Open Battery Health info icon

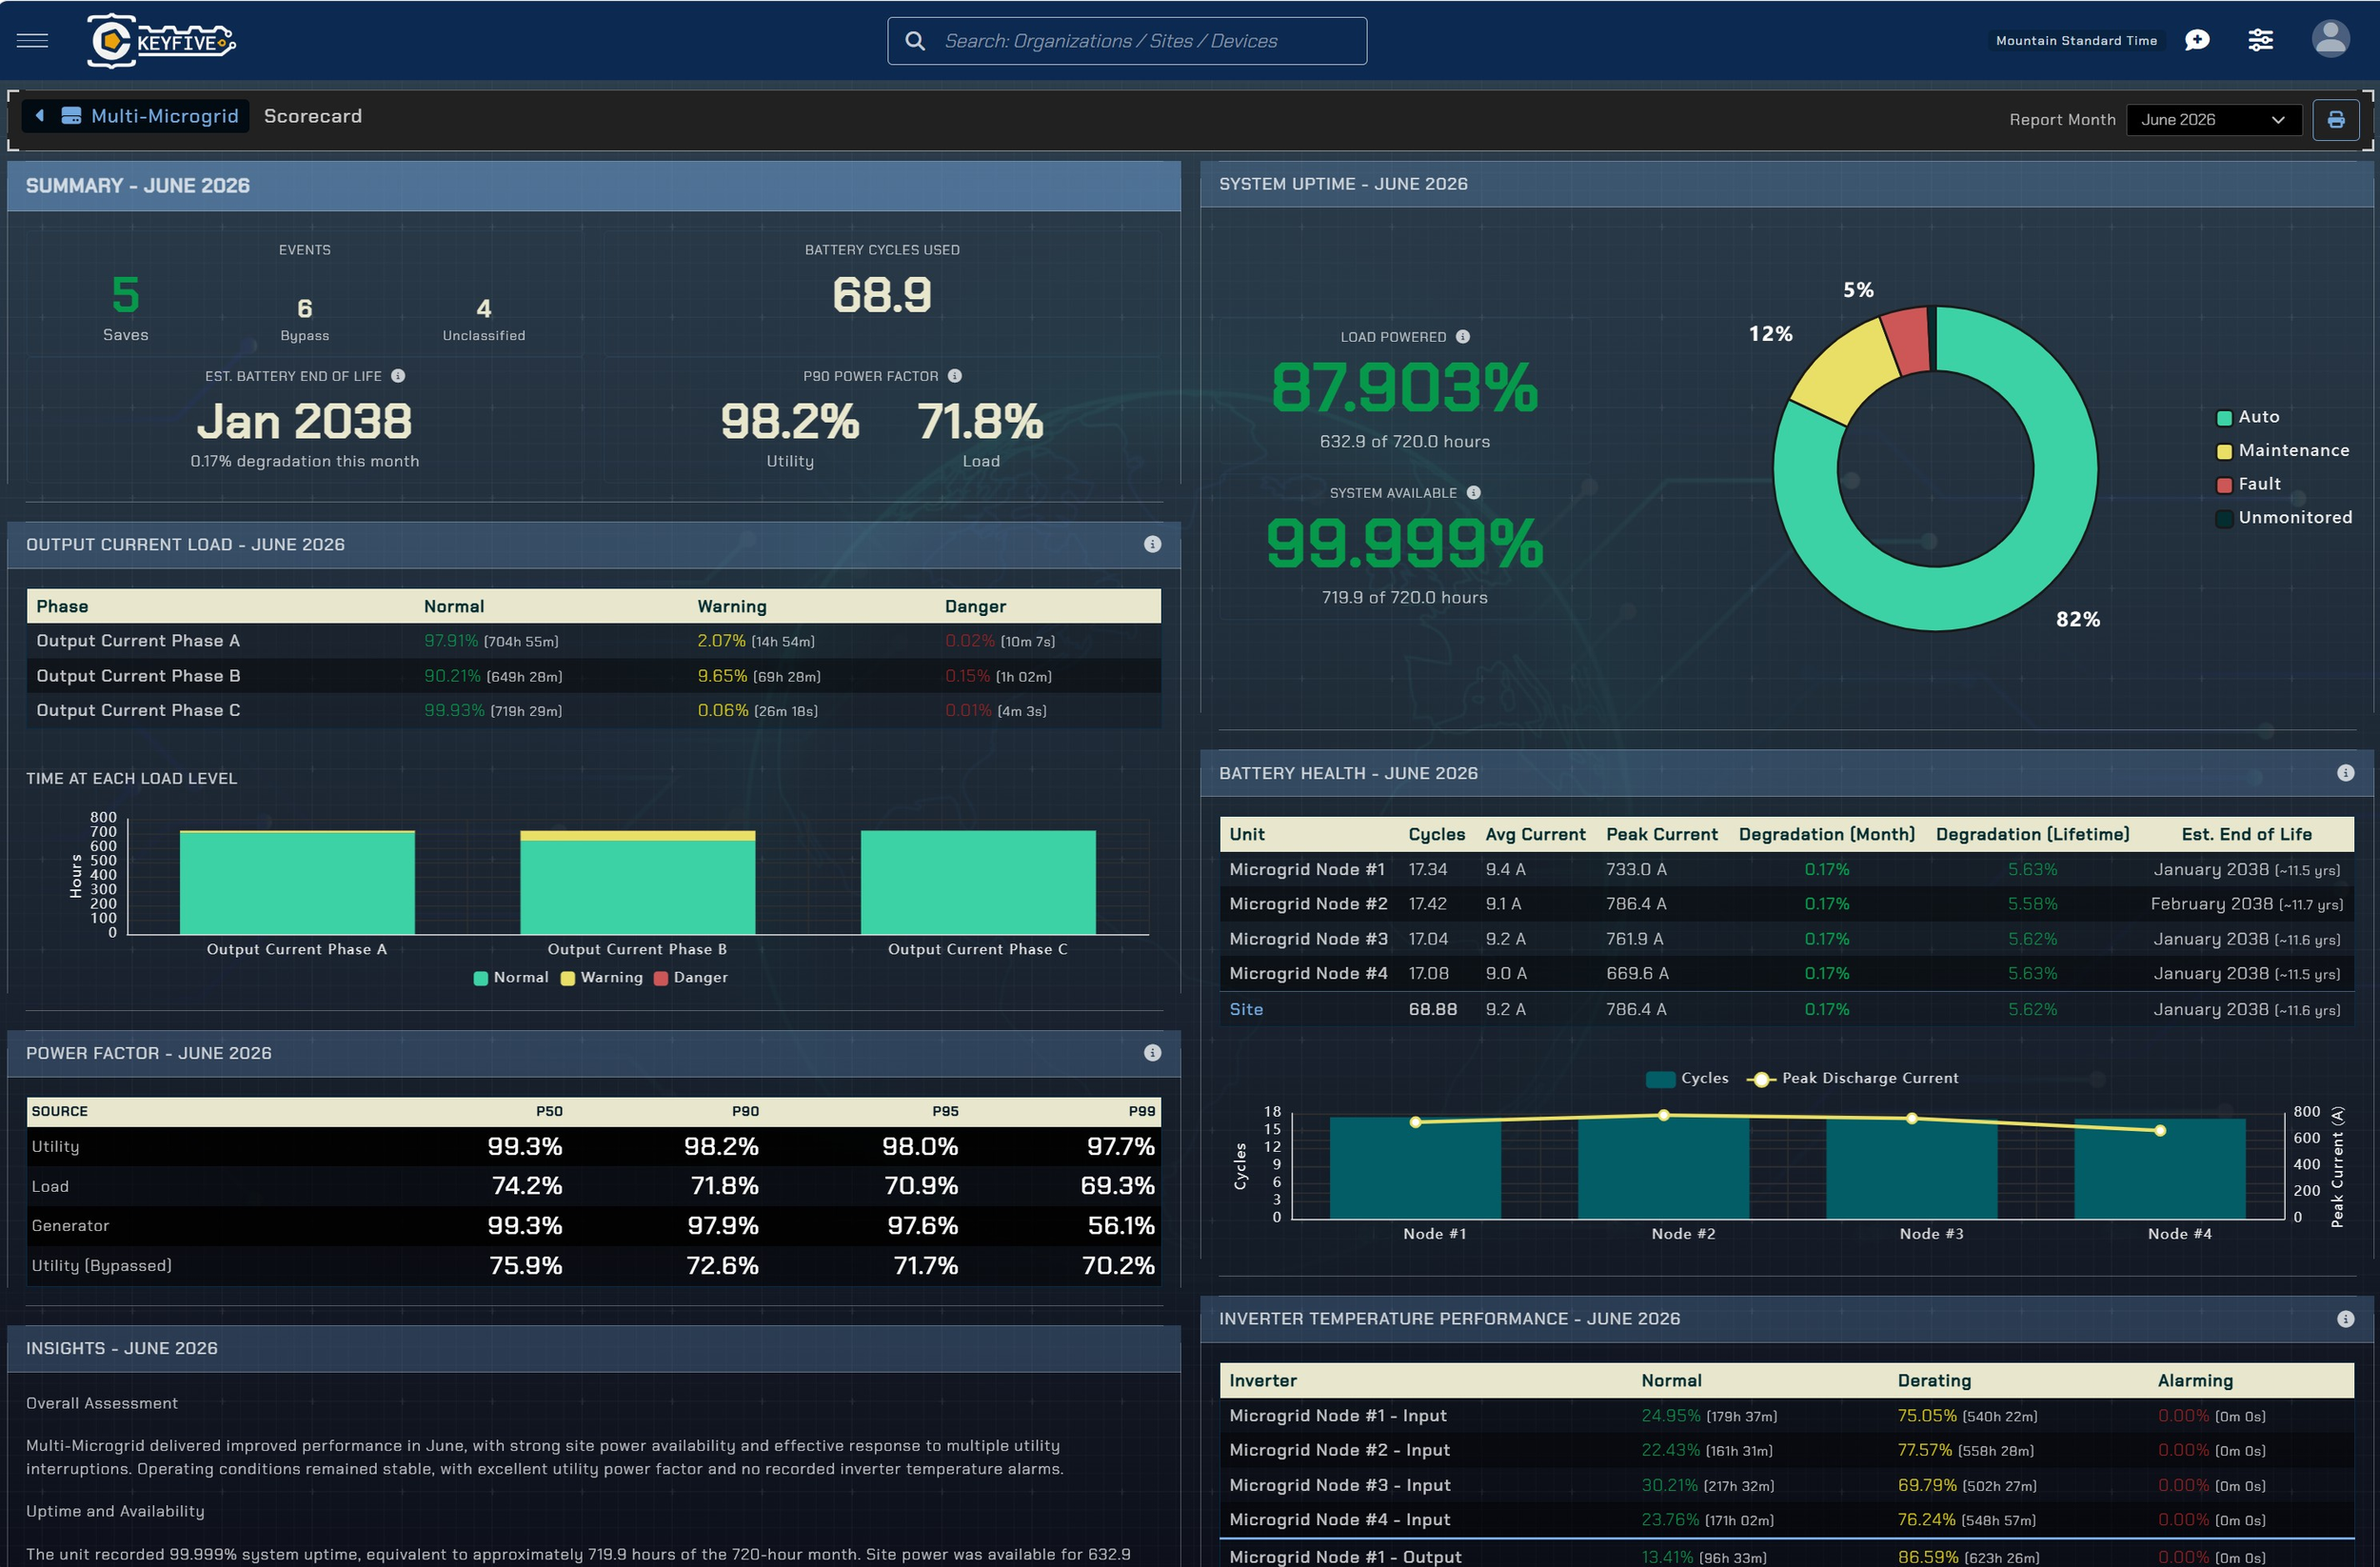[x=2346, y=773]
